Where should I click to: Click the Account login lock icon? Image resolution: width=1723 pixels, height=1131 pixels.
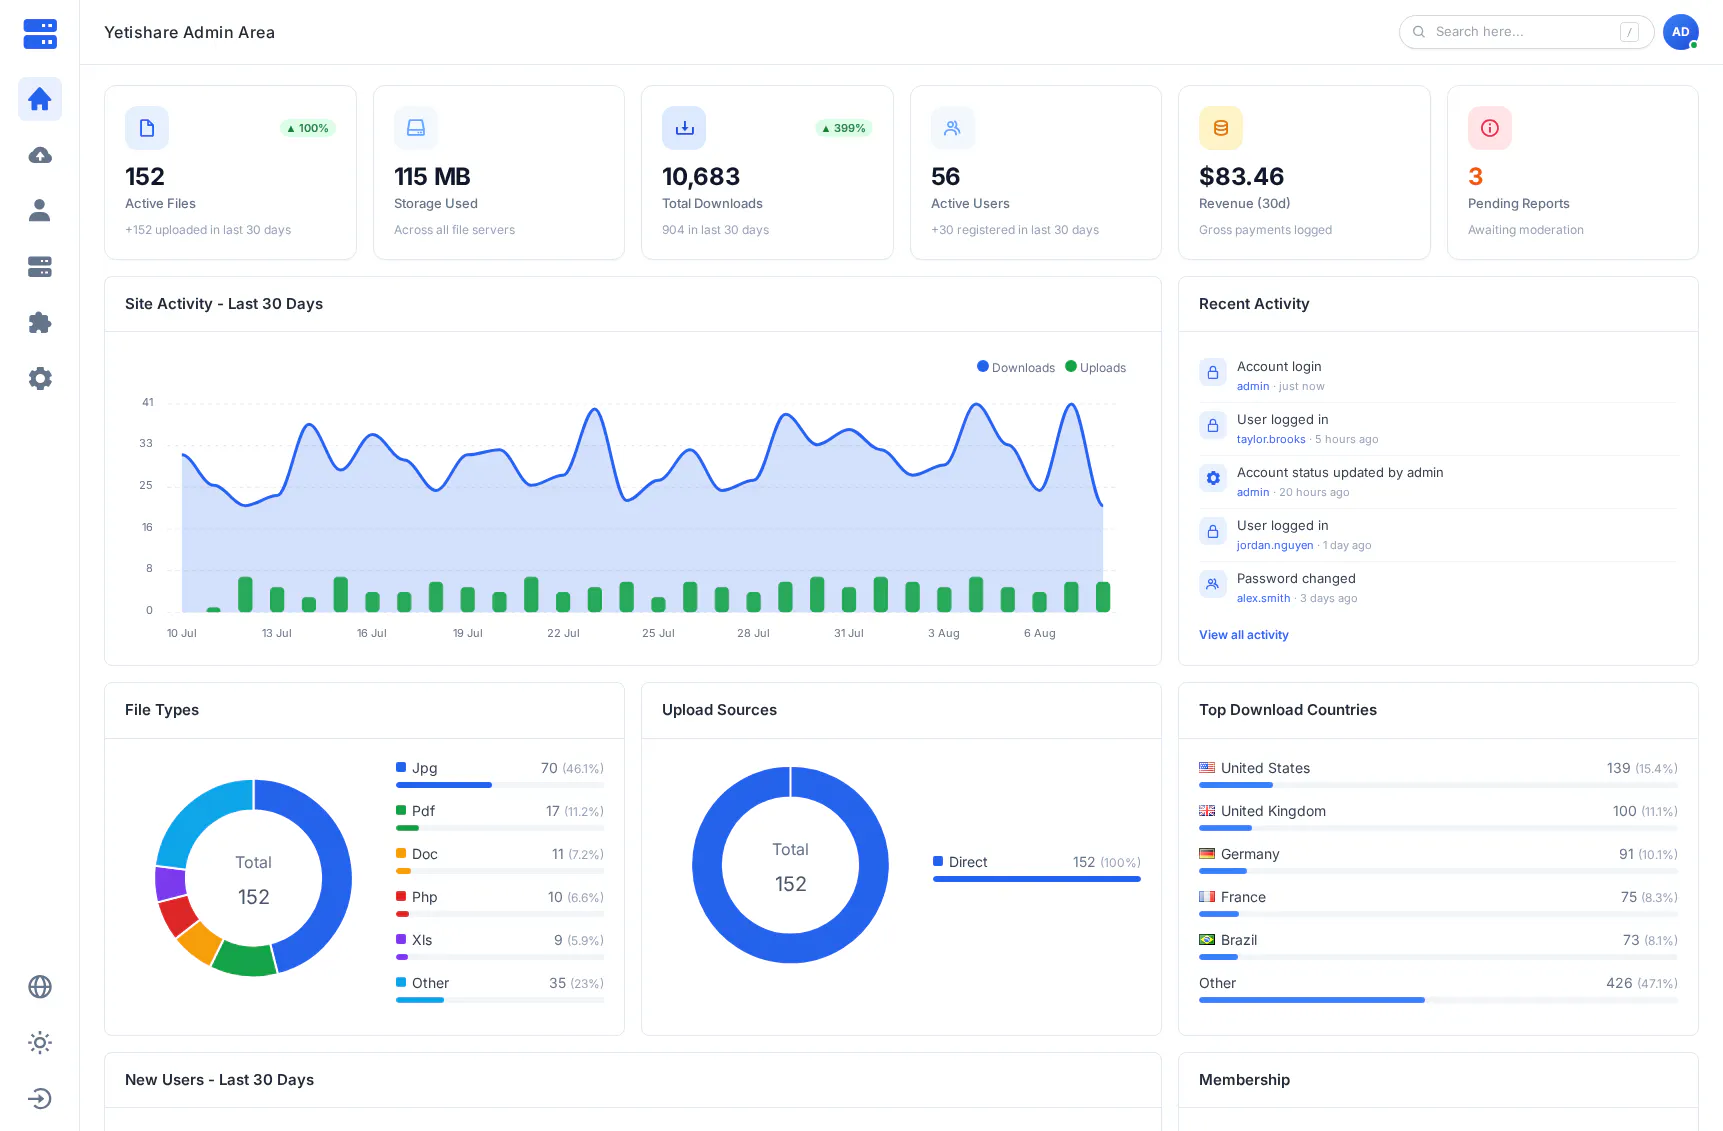pos(1213,372)
